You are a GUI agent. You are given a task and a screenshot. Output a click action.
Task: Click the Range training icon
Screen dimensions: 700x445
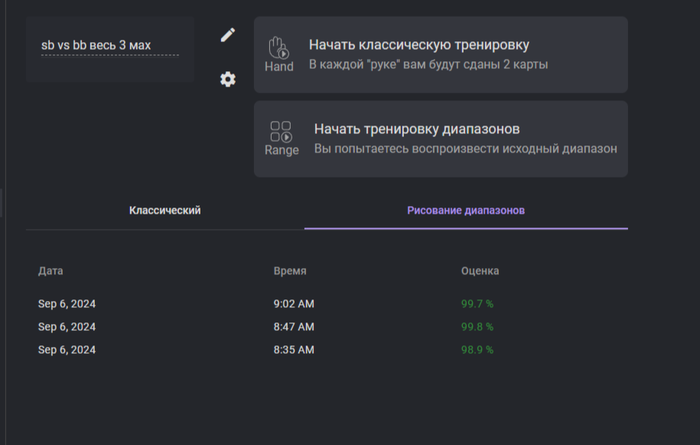281,138
